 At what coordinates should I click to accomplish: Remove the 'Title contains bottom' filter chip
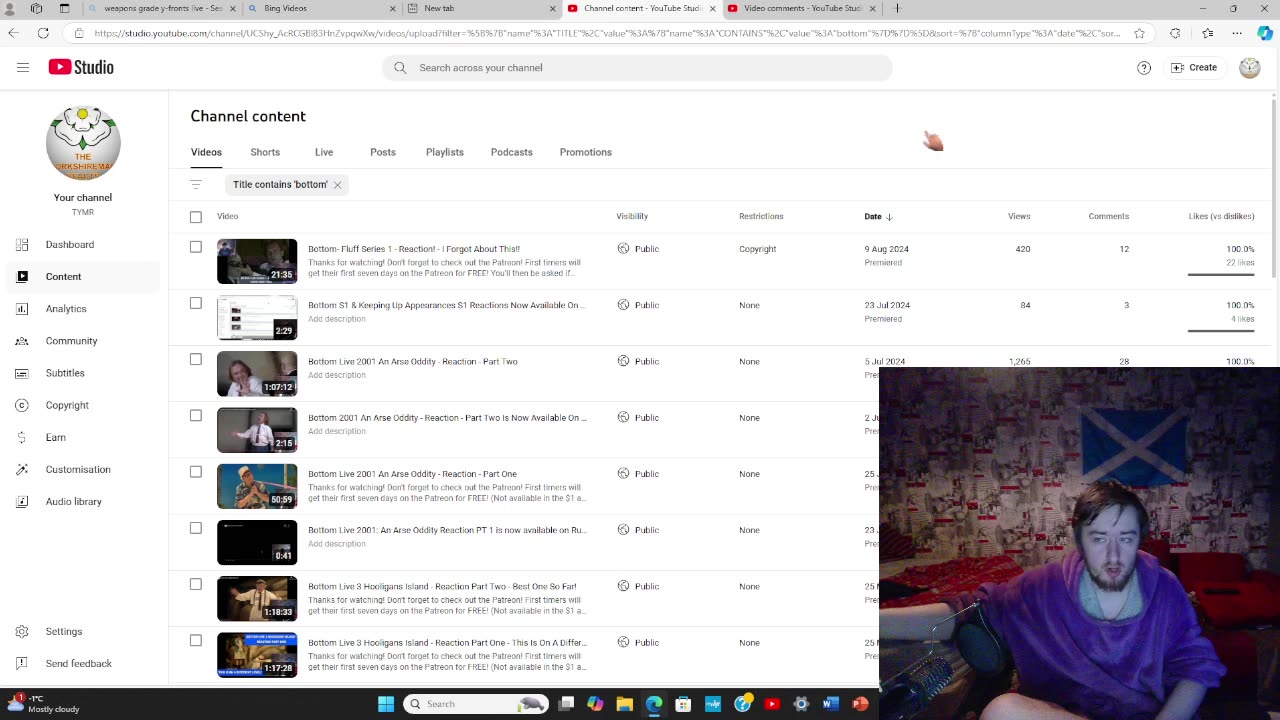point(337,185)
